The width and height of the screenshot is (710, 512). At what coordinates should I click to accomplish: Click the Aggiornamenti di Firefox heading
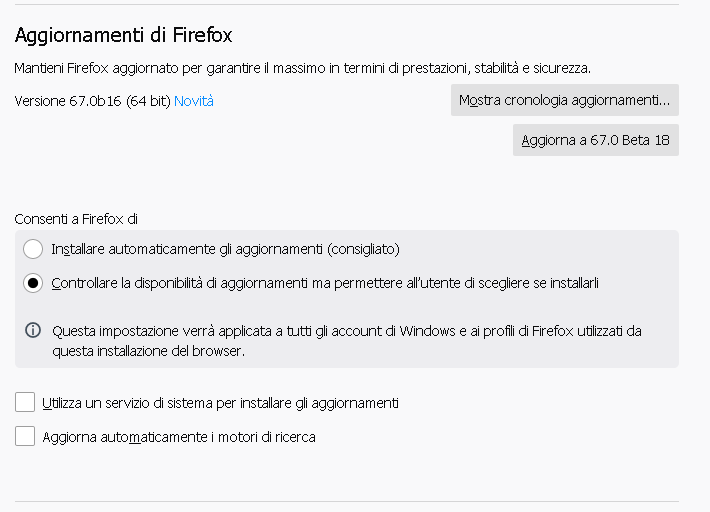click(124, 35)
